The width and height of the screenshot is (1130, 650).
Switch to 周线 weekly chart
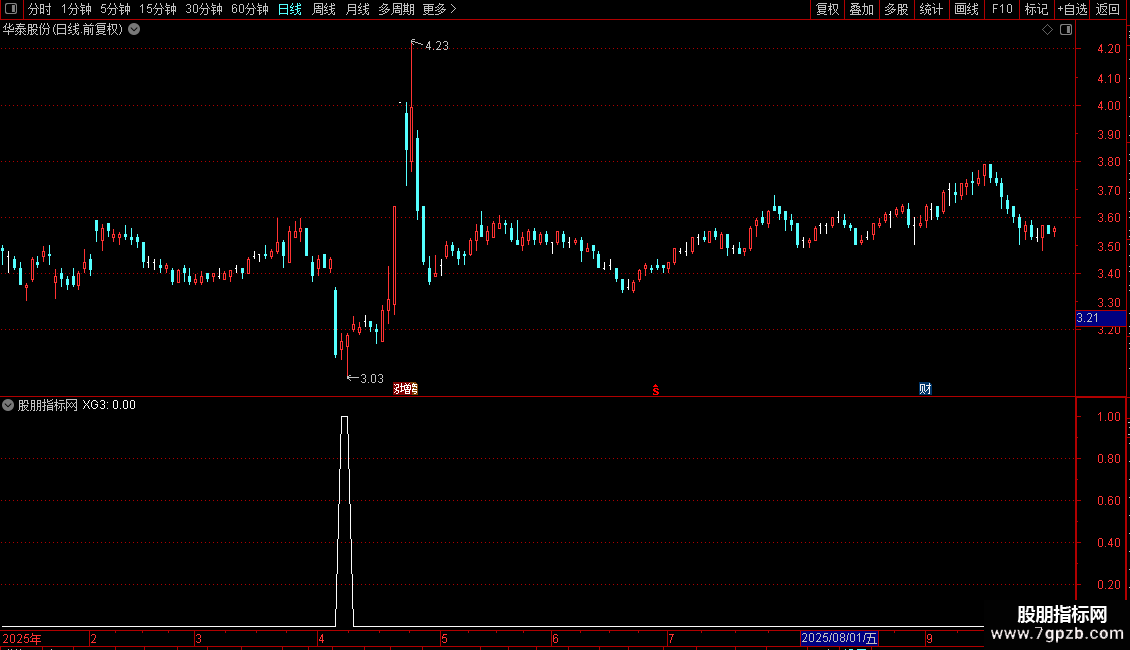pos(324,9)
